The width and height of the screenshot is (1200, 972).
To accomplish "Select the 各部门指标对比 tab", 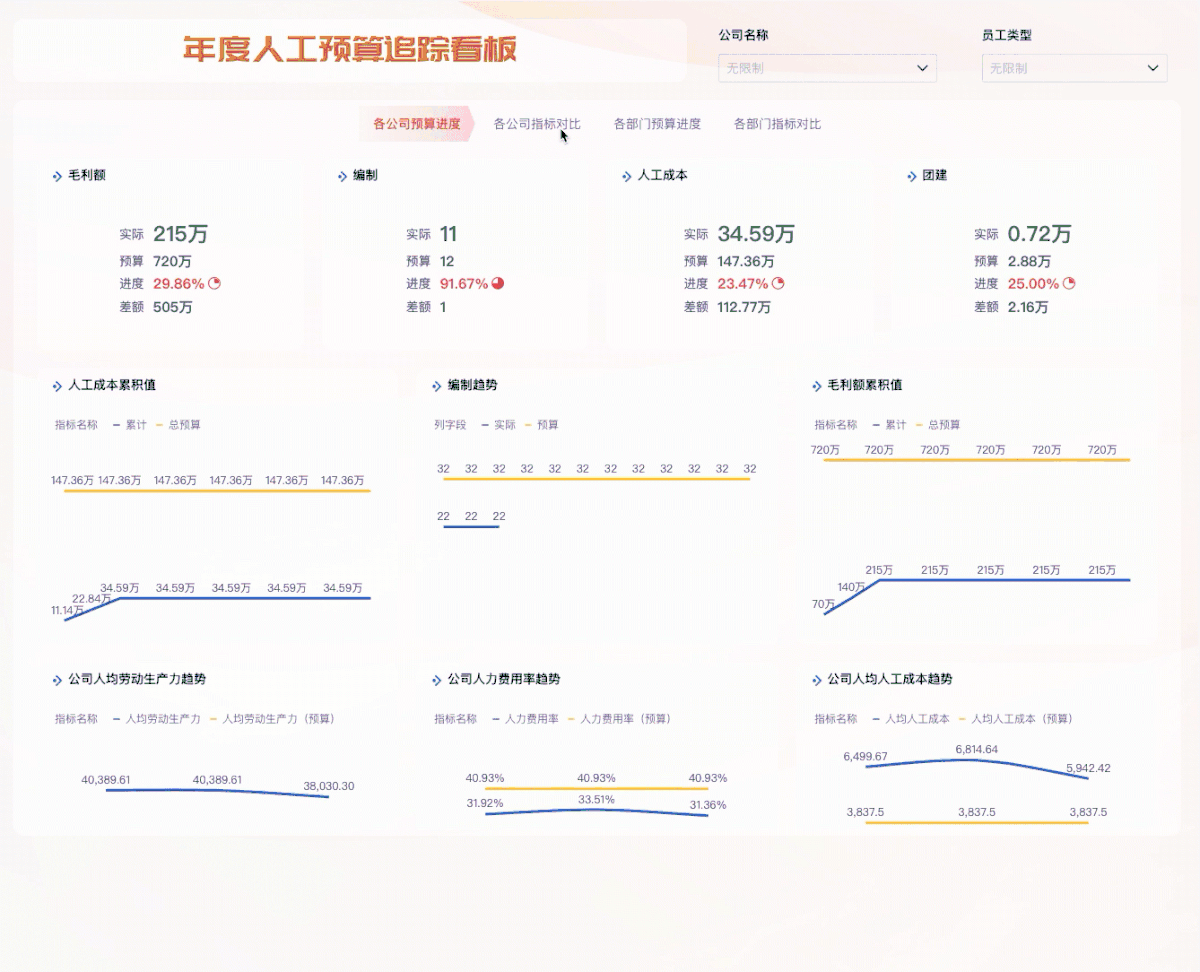I will [777, 124].
